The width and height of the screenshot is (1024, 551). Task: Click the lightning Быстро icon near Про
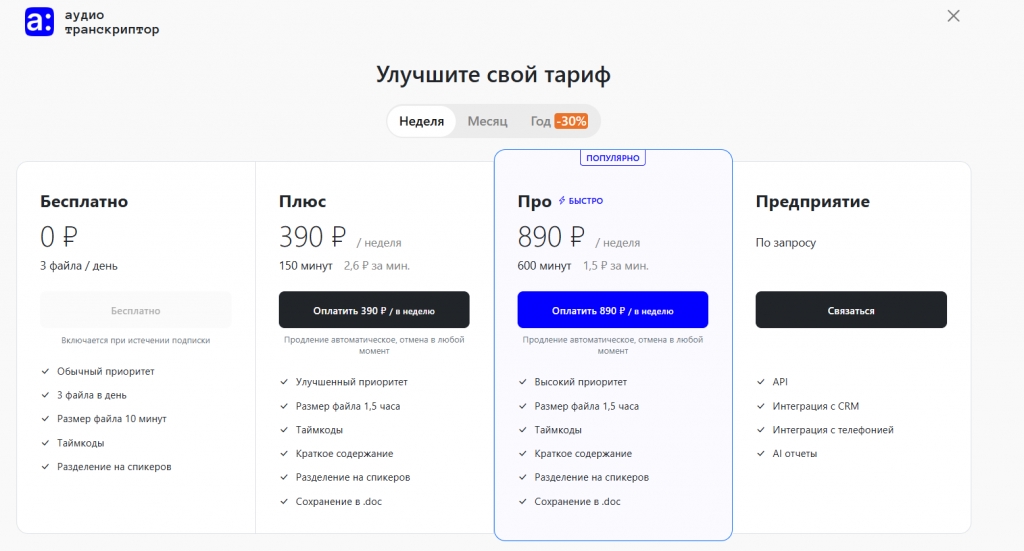(563, 201)
